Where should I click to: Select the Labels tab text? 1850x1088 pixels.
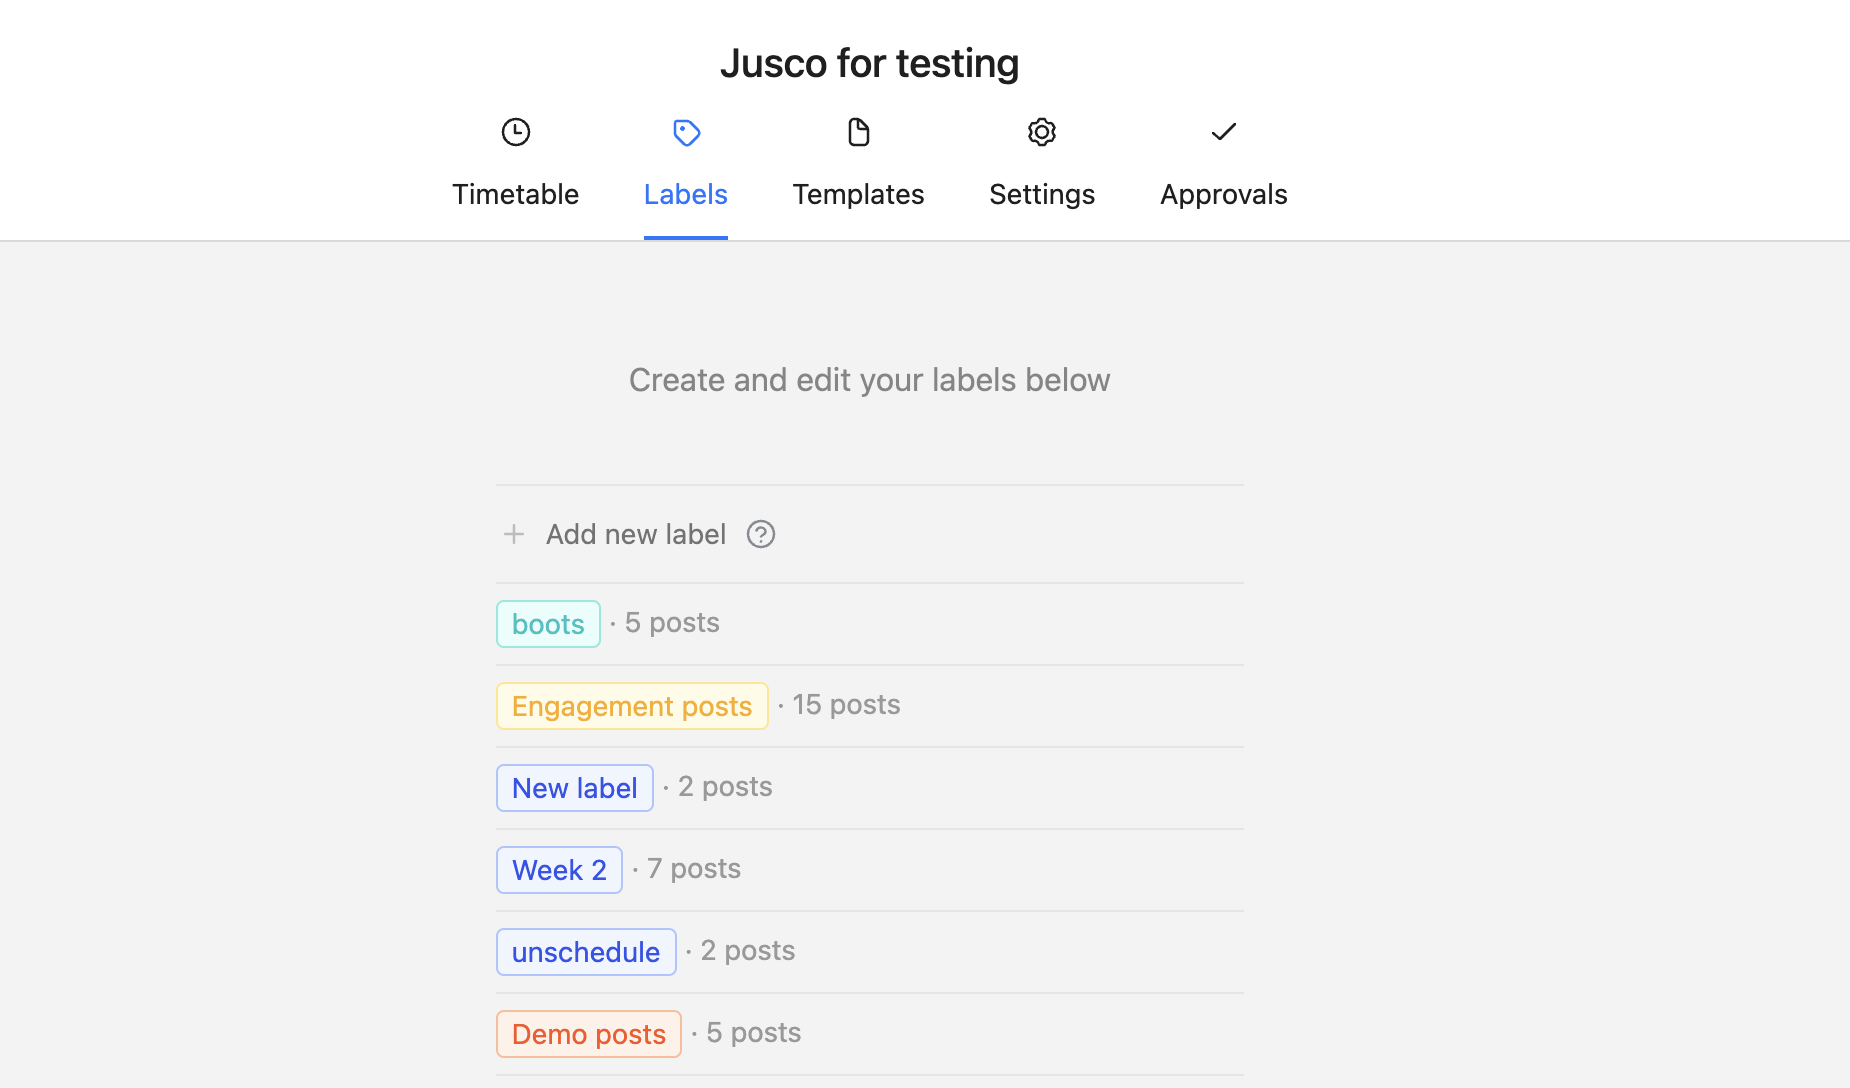(686, 194)
